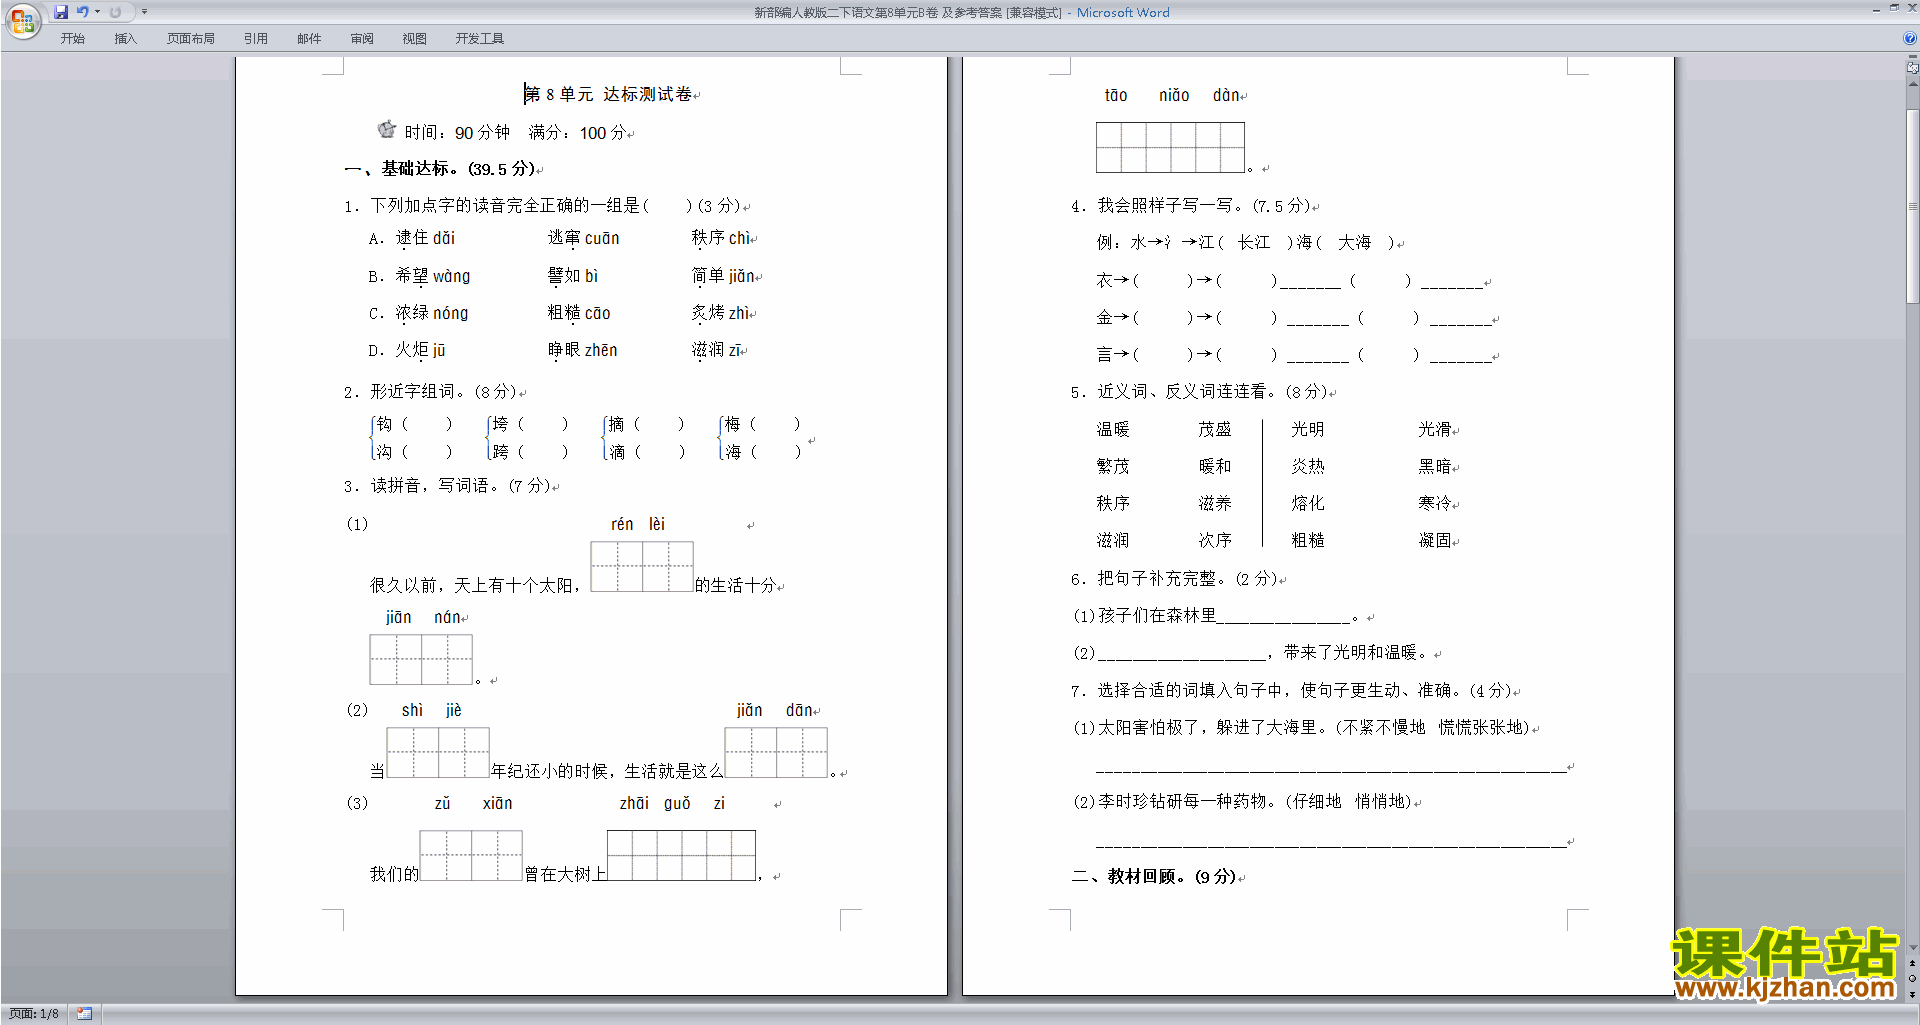1920x1025 pixels.
Task: Click the word 逃窜 cuān
Action: click(584, 238)
